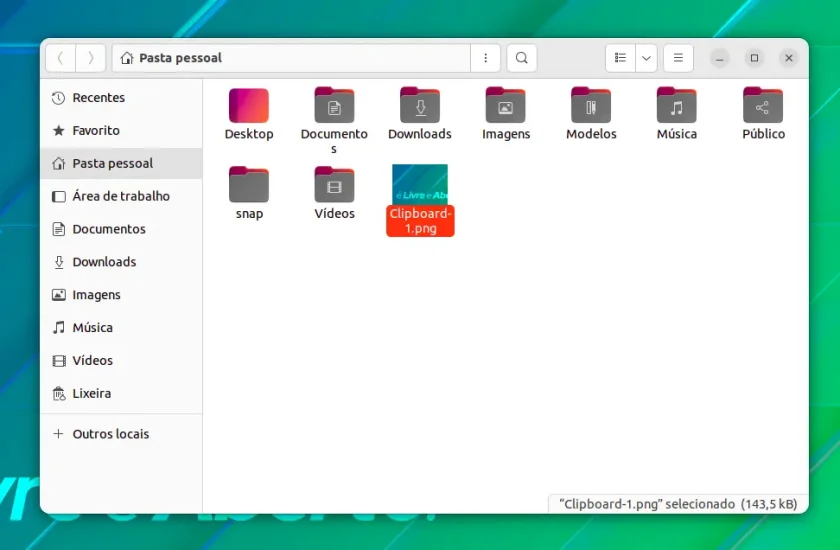Select the Desktop folder icon
Image resolution: width=840 pixels, height=550 pixels.
click(x=249, y=106)
